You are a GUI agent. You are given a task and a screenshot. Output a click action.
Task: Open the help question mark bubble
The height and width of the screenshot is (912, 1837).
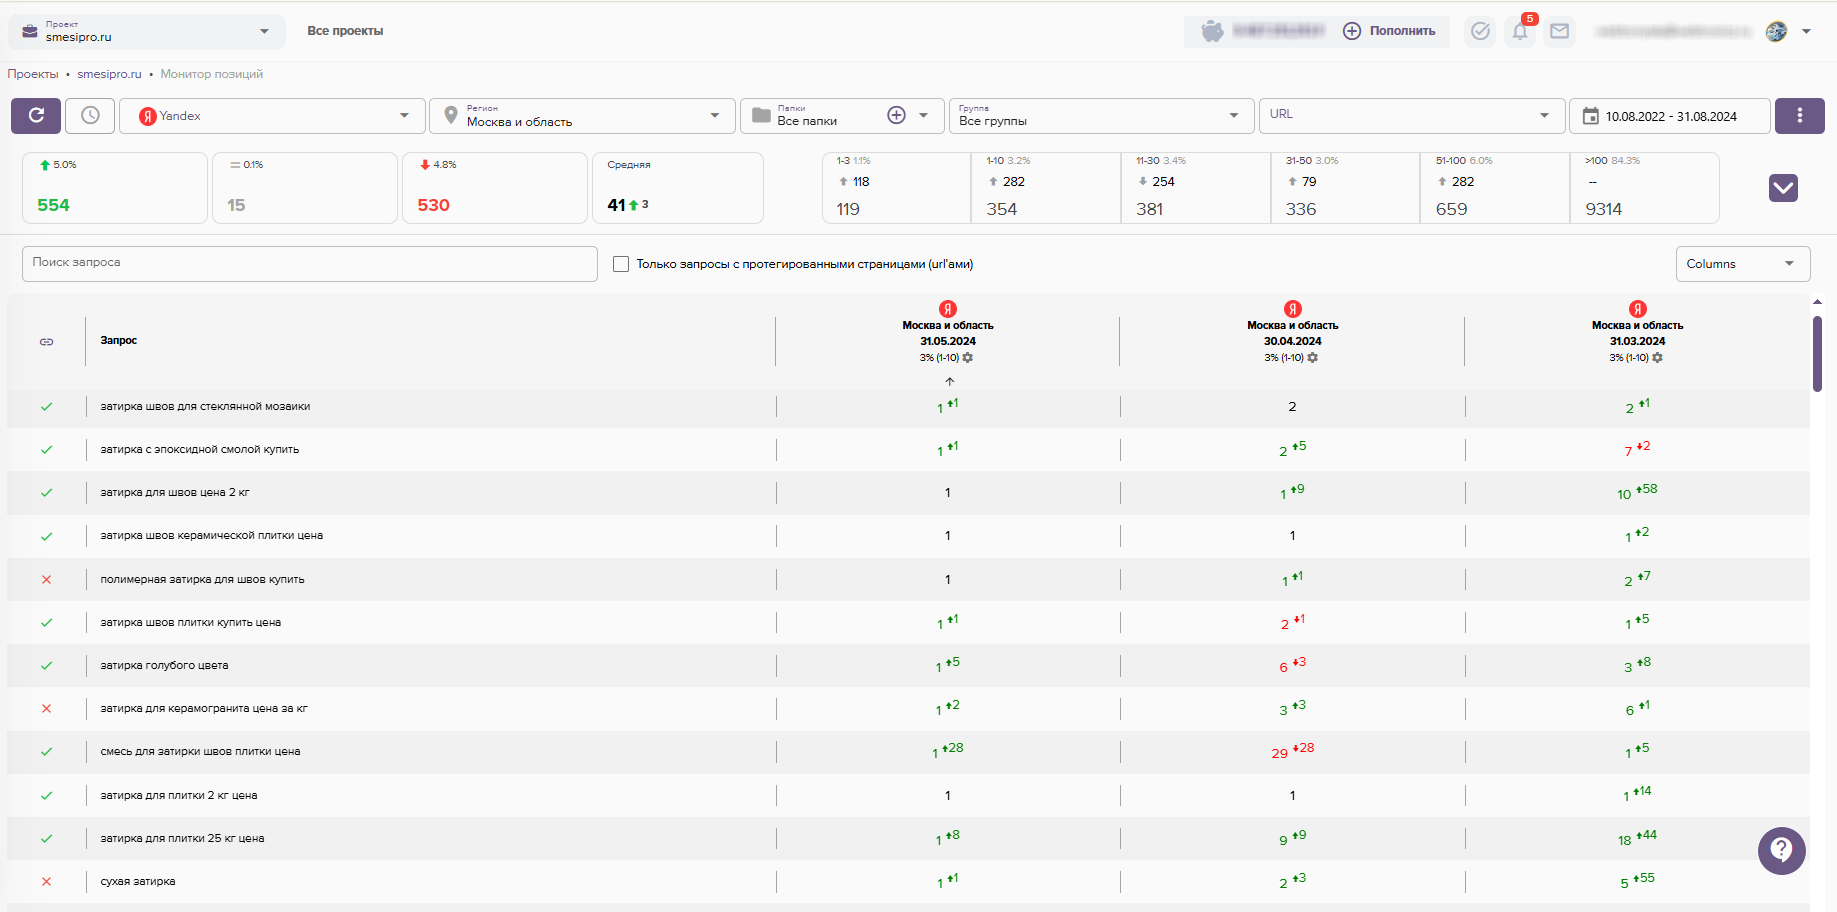point(1781,851)
